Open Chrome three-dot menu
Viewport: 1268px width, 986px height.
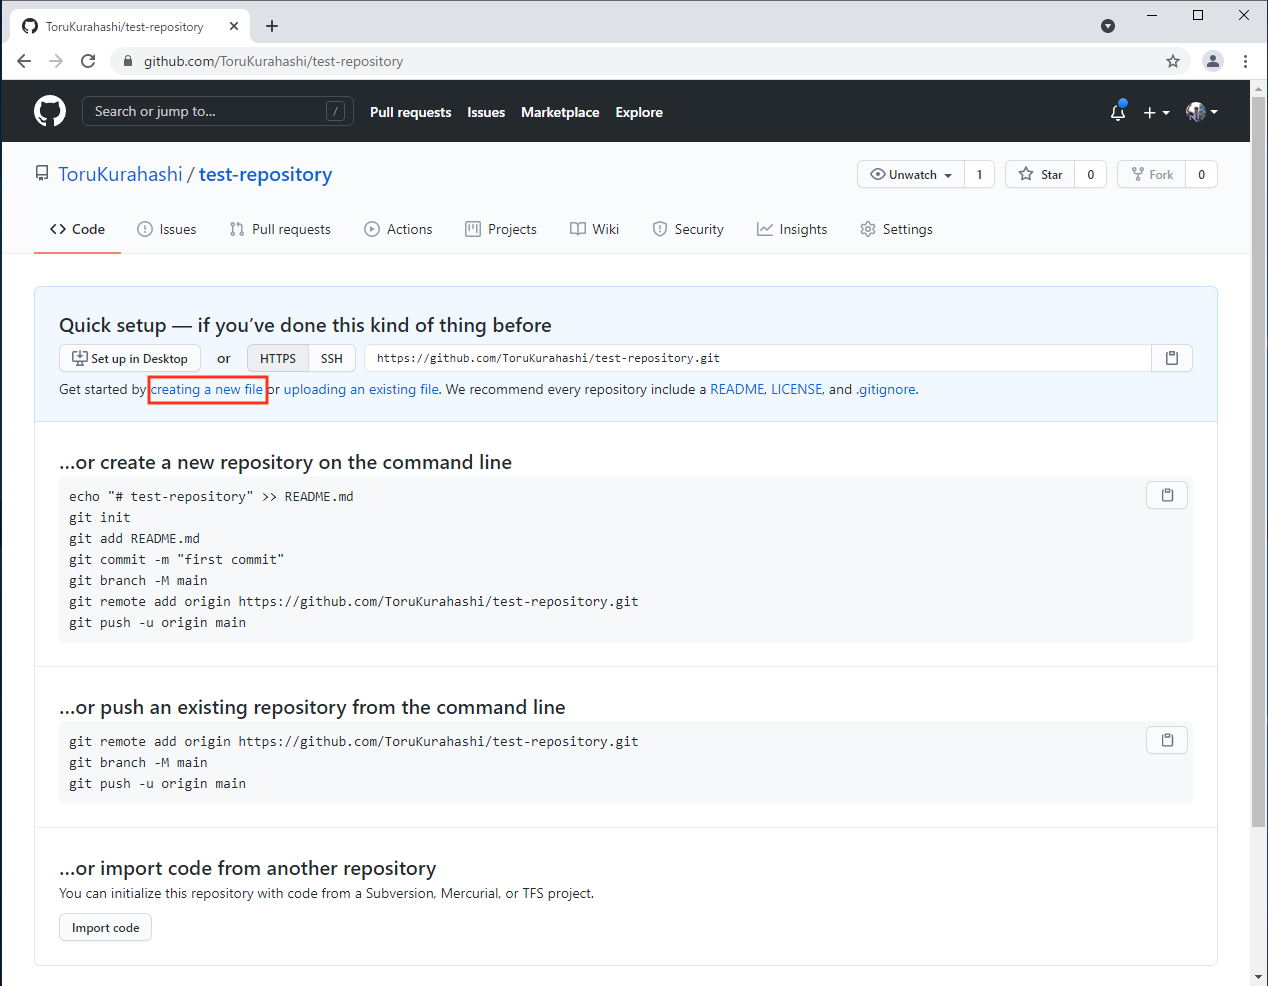point(1245,61)
